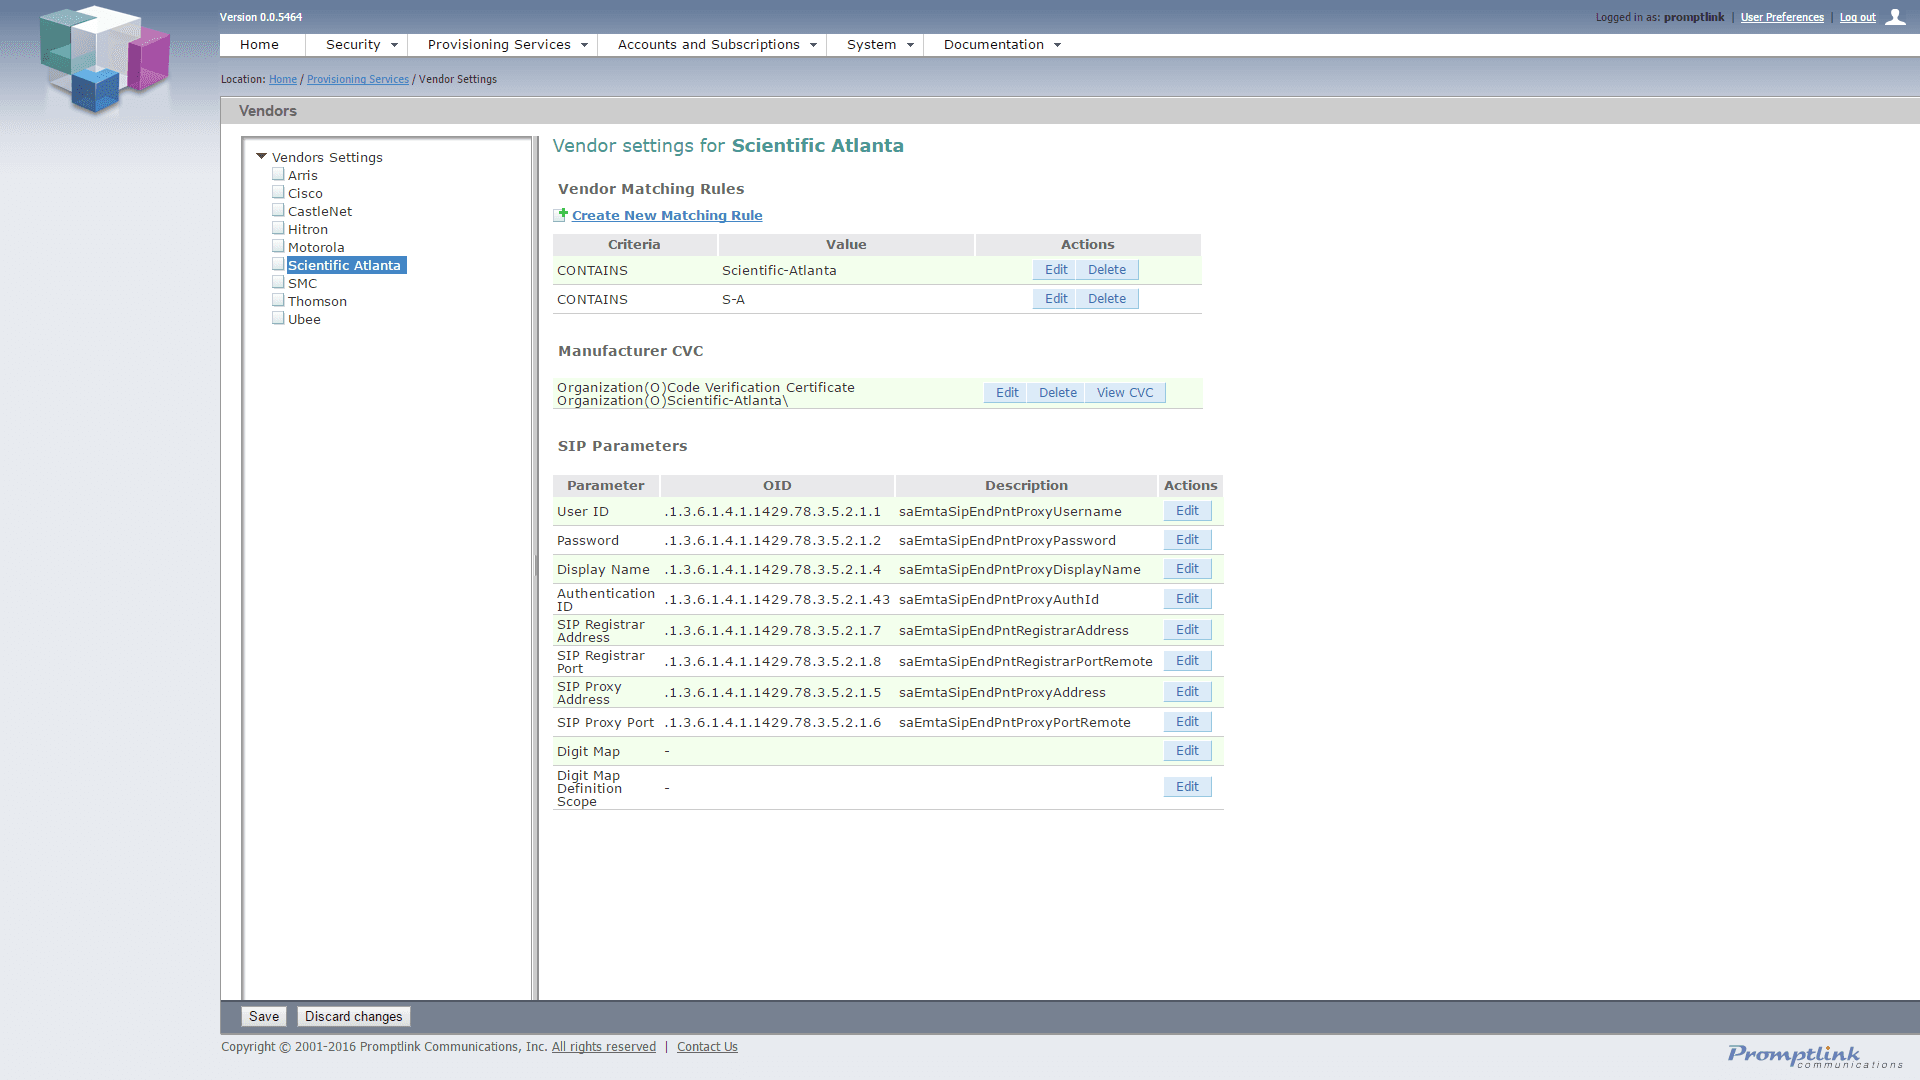Click the OID column header
This screenshot has width=1920, height=1080.
(x=777, y=486)
